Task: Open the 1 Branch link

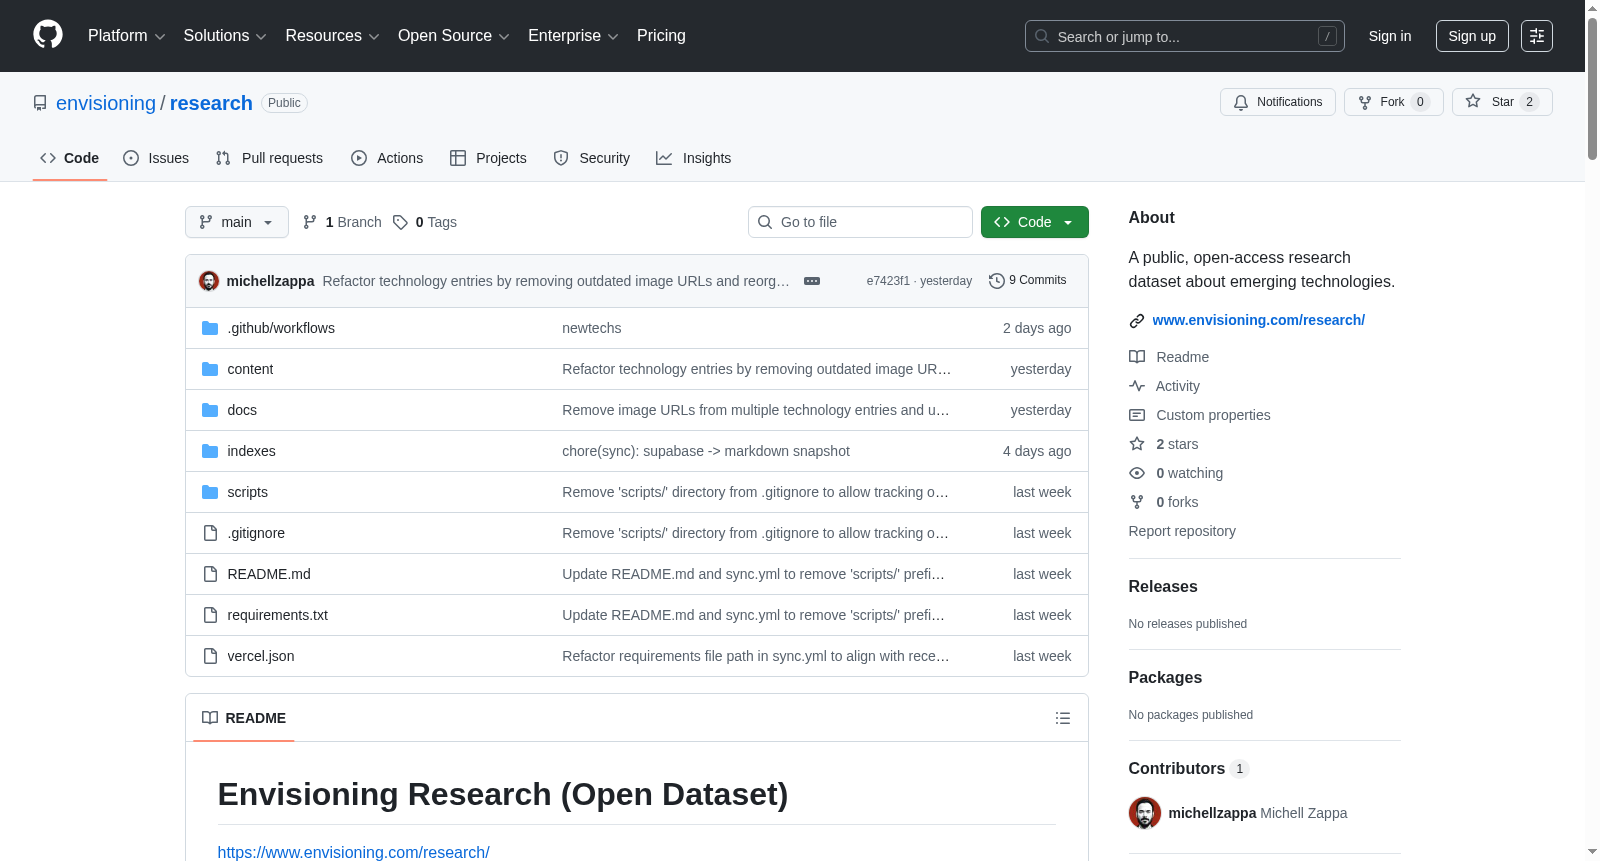Action: tap(342, 222)
